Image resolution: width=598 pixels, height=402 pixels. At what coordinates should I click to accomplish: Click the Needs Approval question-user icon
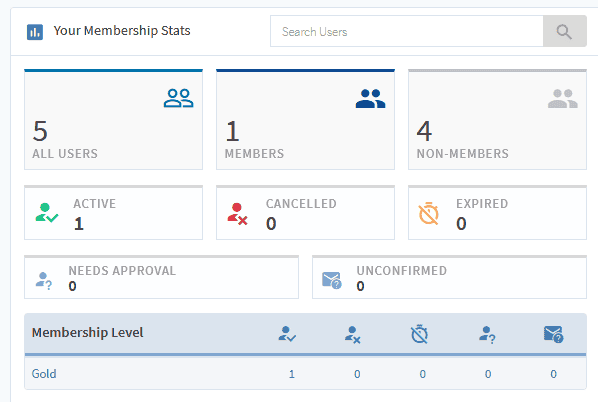43,281
